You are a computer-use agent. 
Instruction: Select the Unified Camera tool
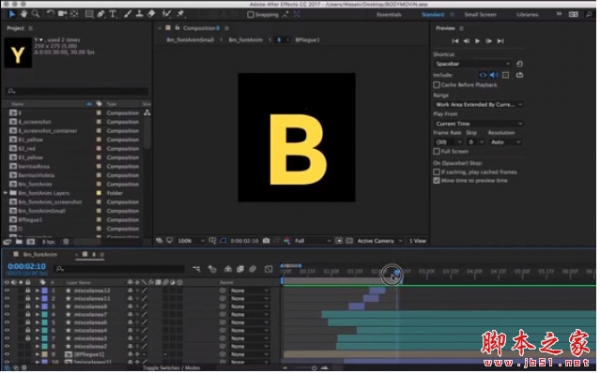click(x=62, y=14)
